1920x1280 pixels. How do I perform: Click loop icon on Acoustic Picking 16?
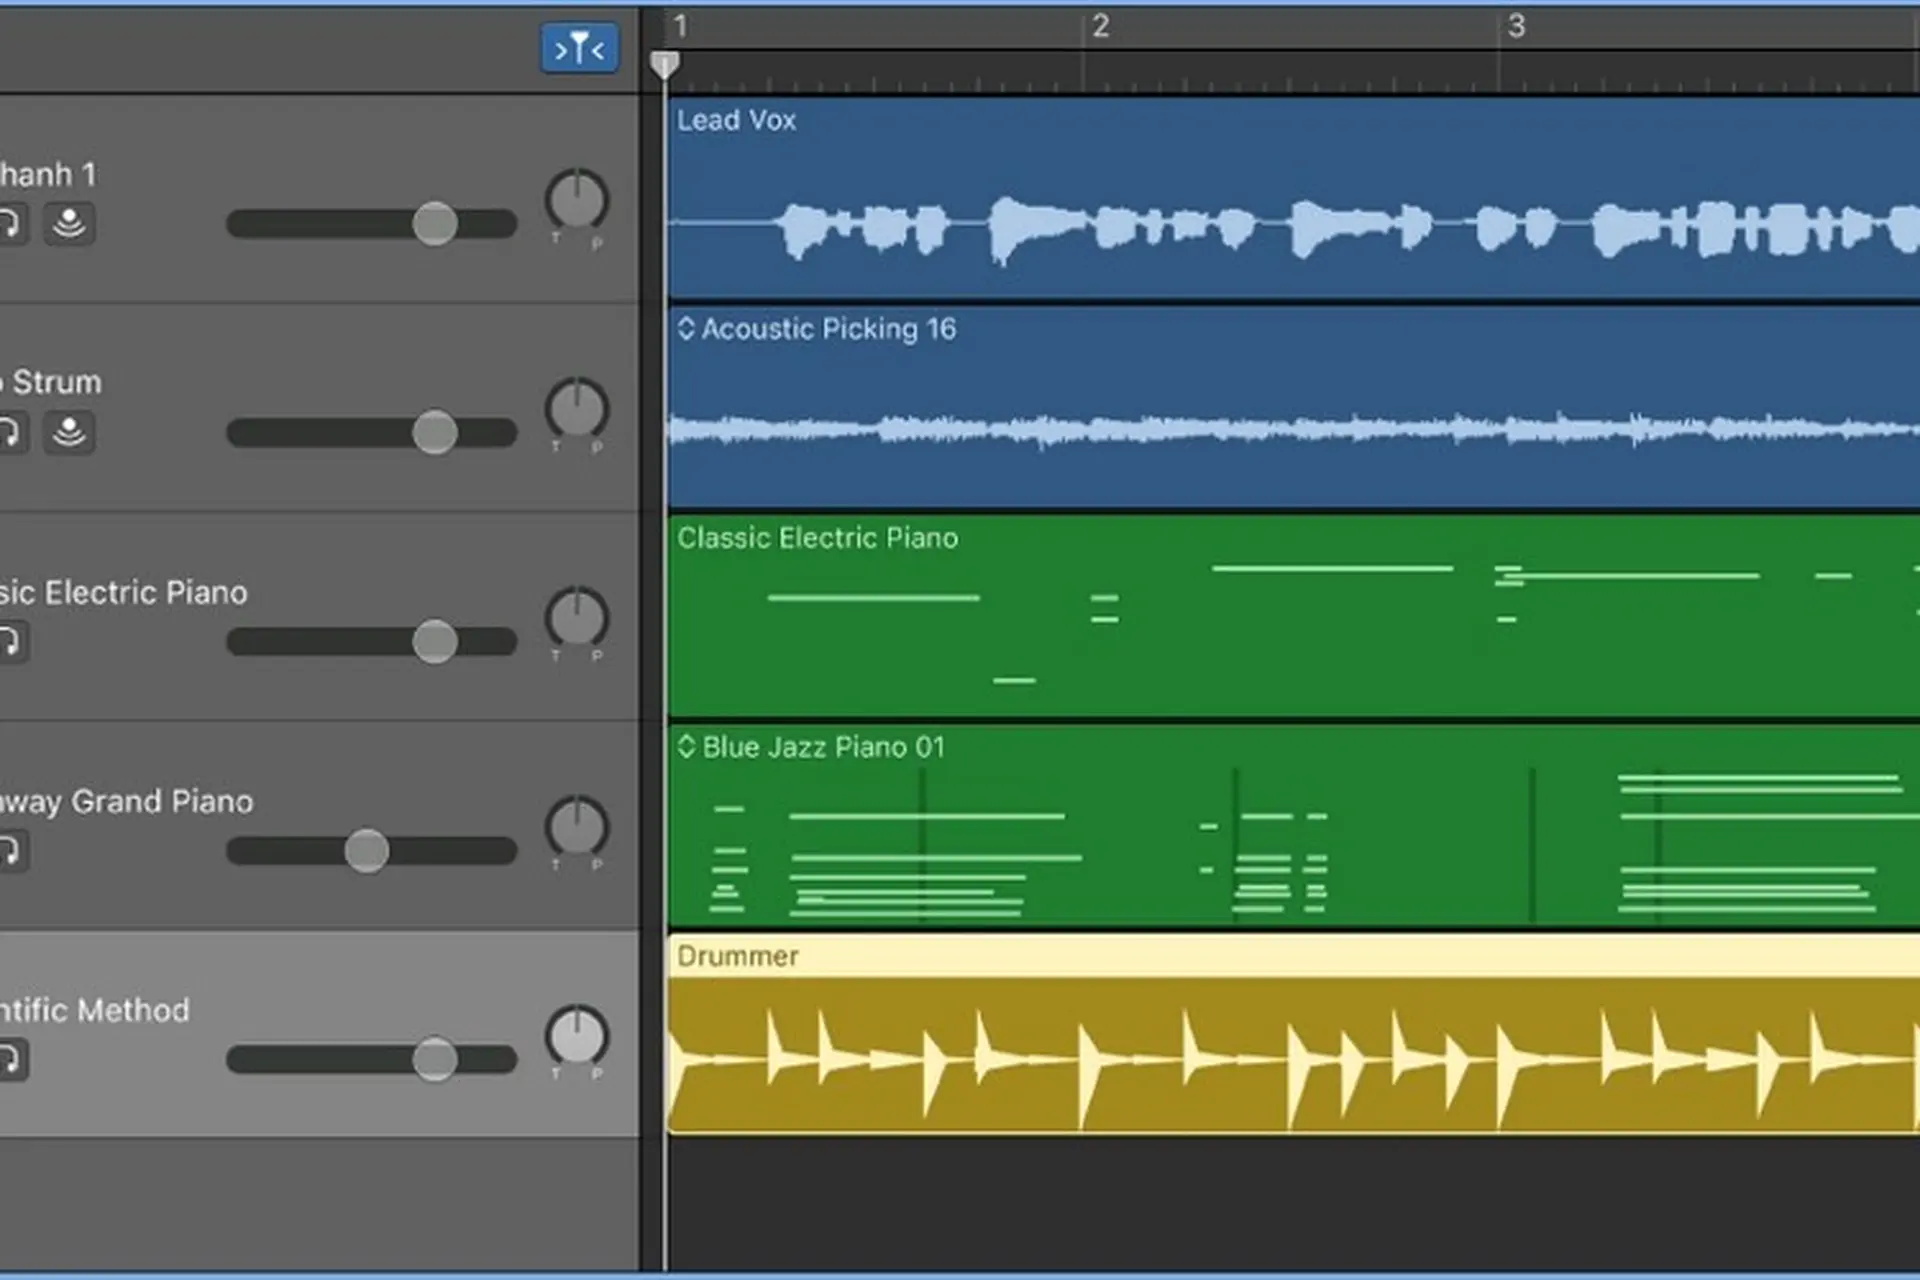686,328
